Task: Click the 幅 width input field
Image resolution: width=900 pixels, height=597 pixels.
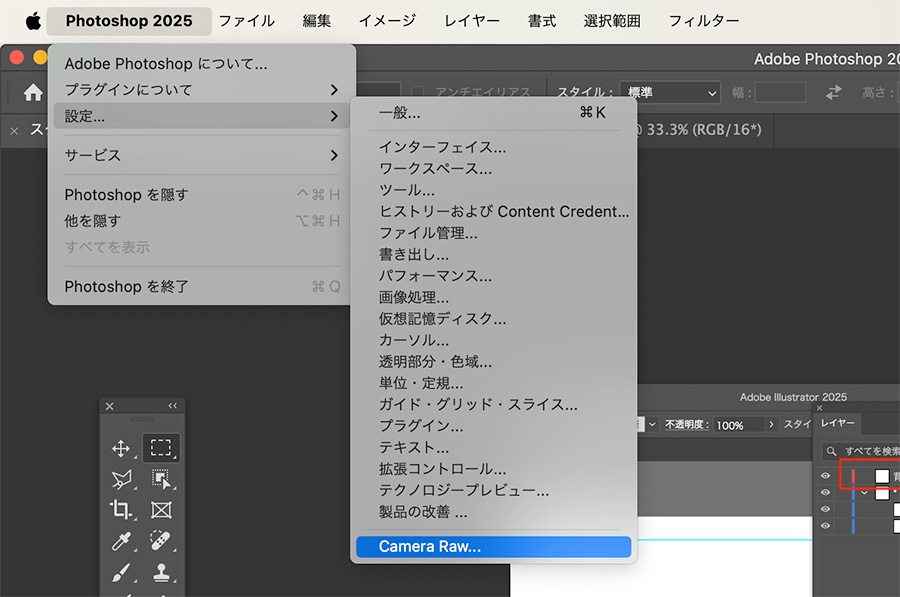Action: tap(780, 92)
